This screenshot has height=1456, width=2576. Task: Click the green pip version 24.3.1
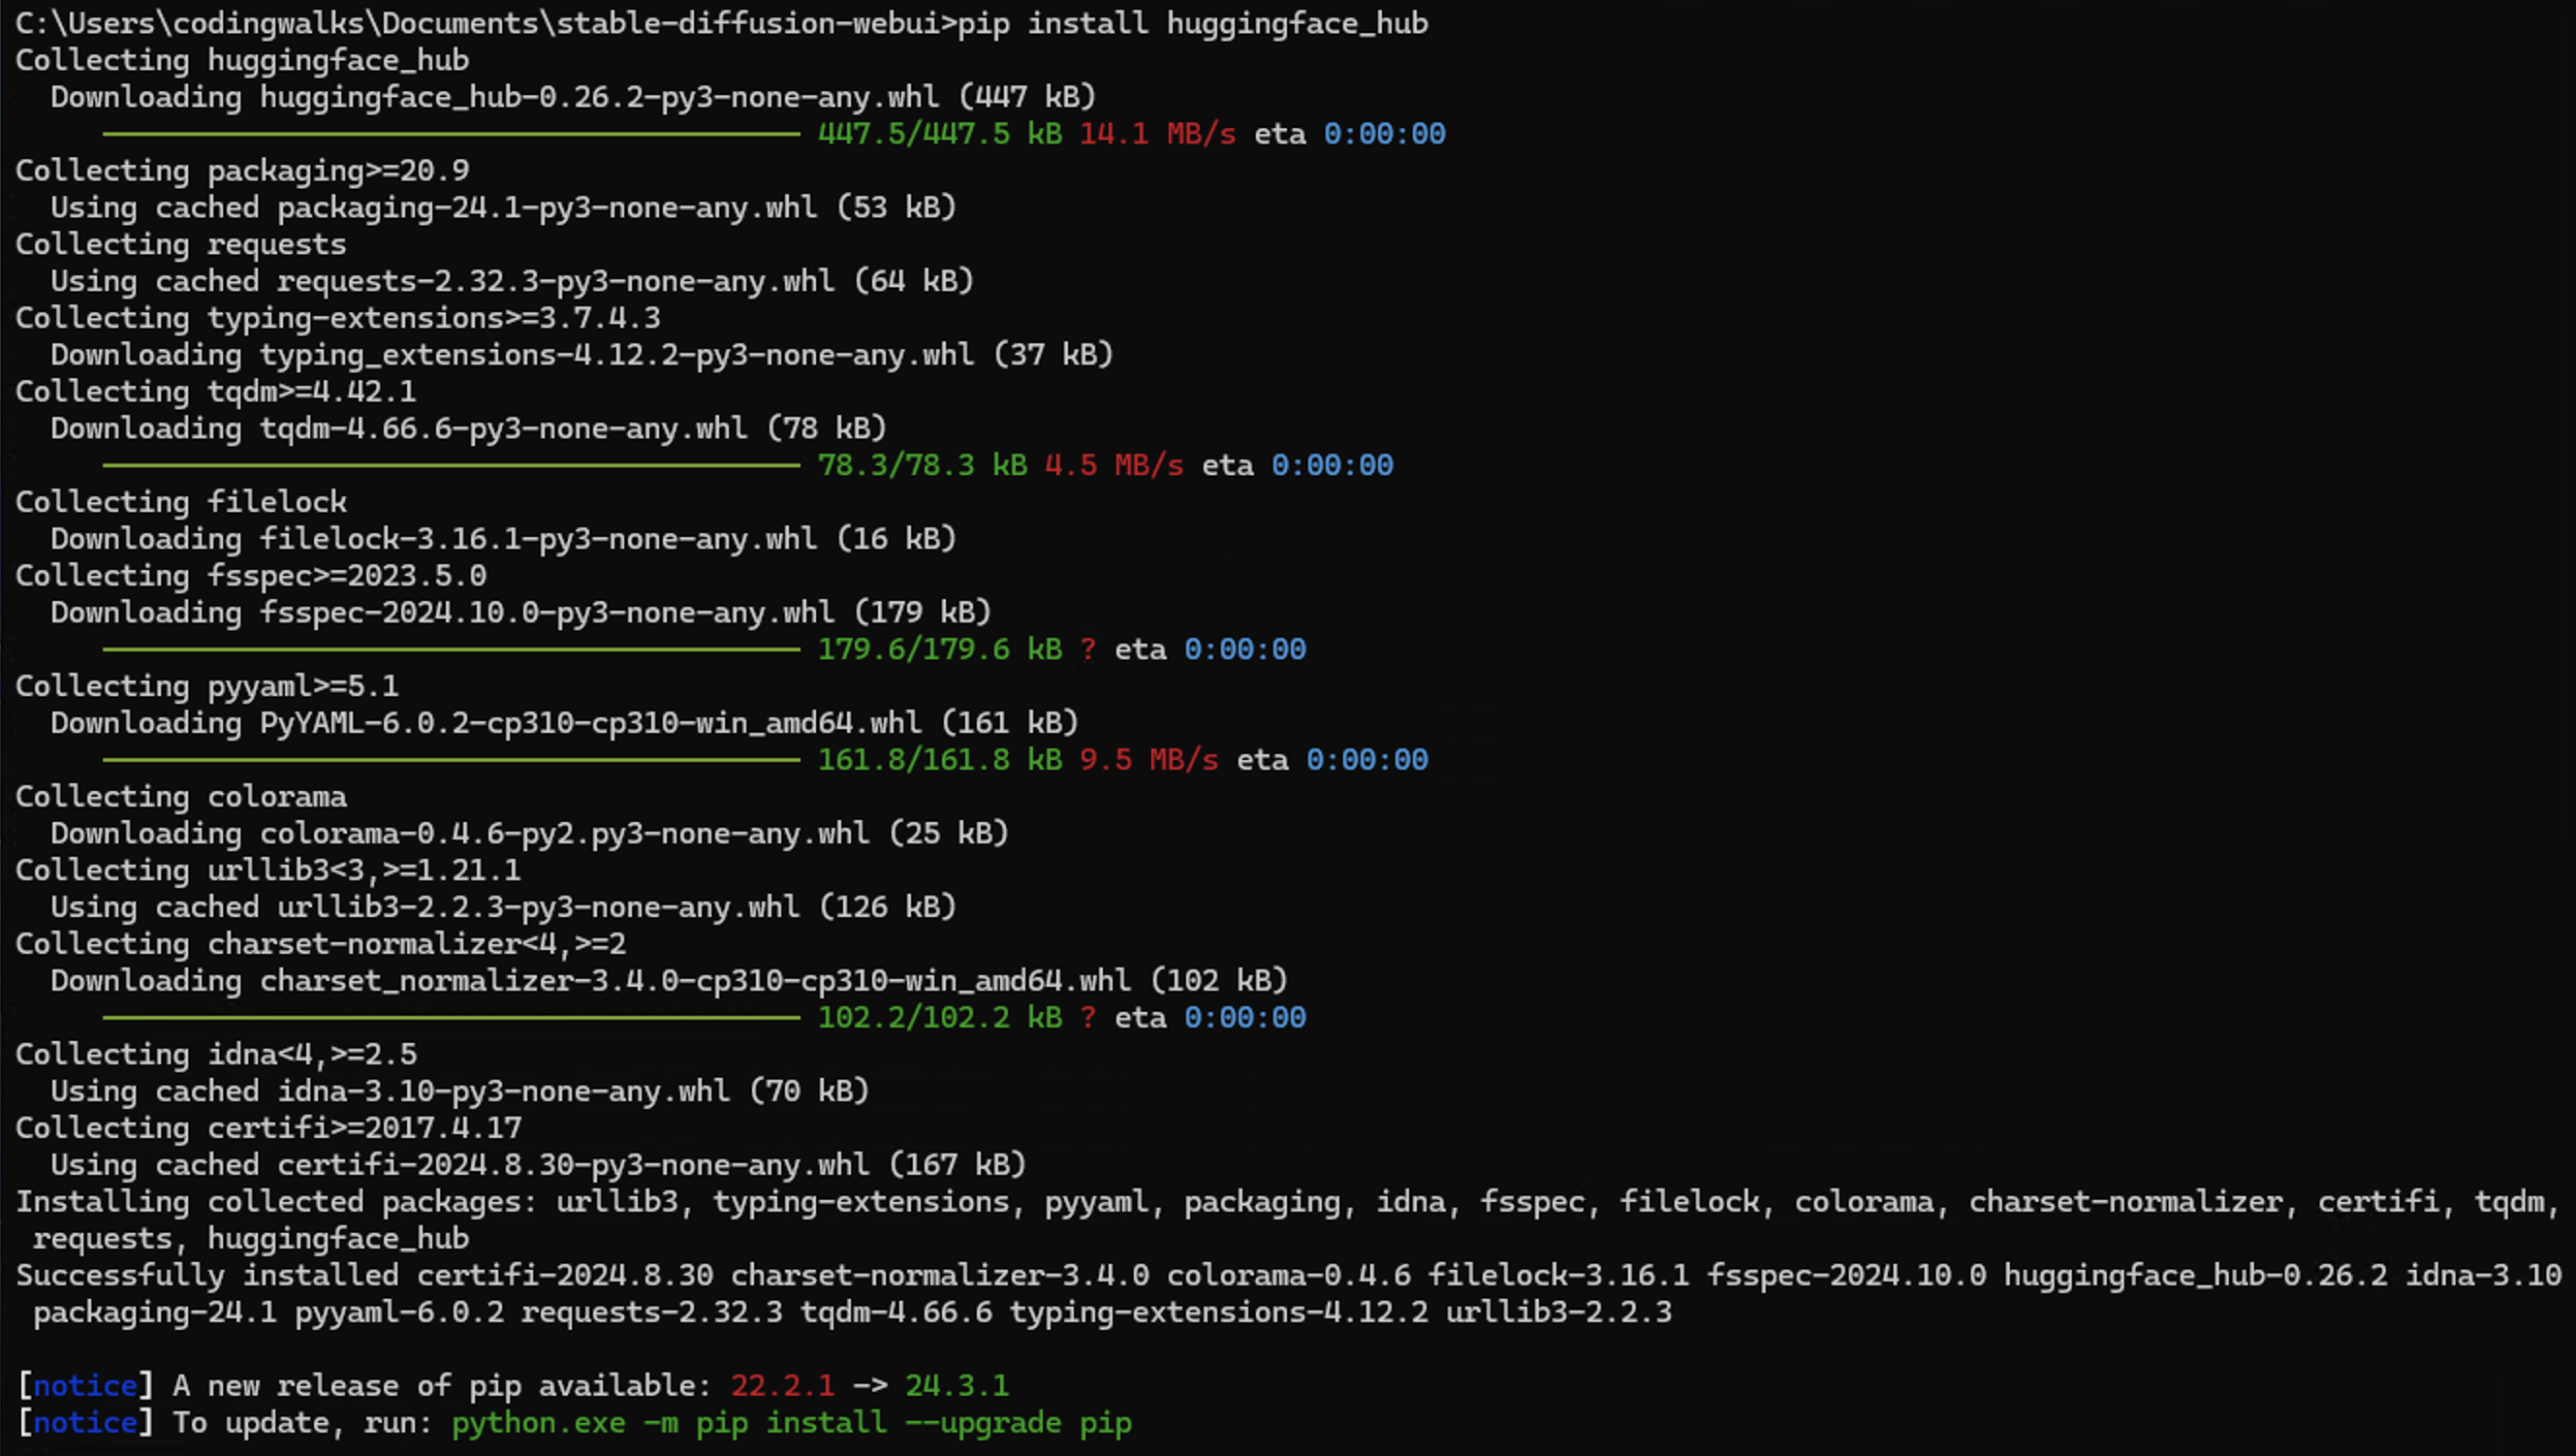coord(956,1385)
